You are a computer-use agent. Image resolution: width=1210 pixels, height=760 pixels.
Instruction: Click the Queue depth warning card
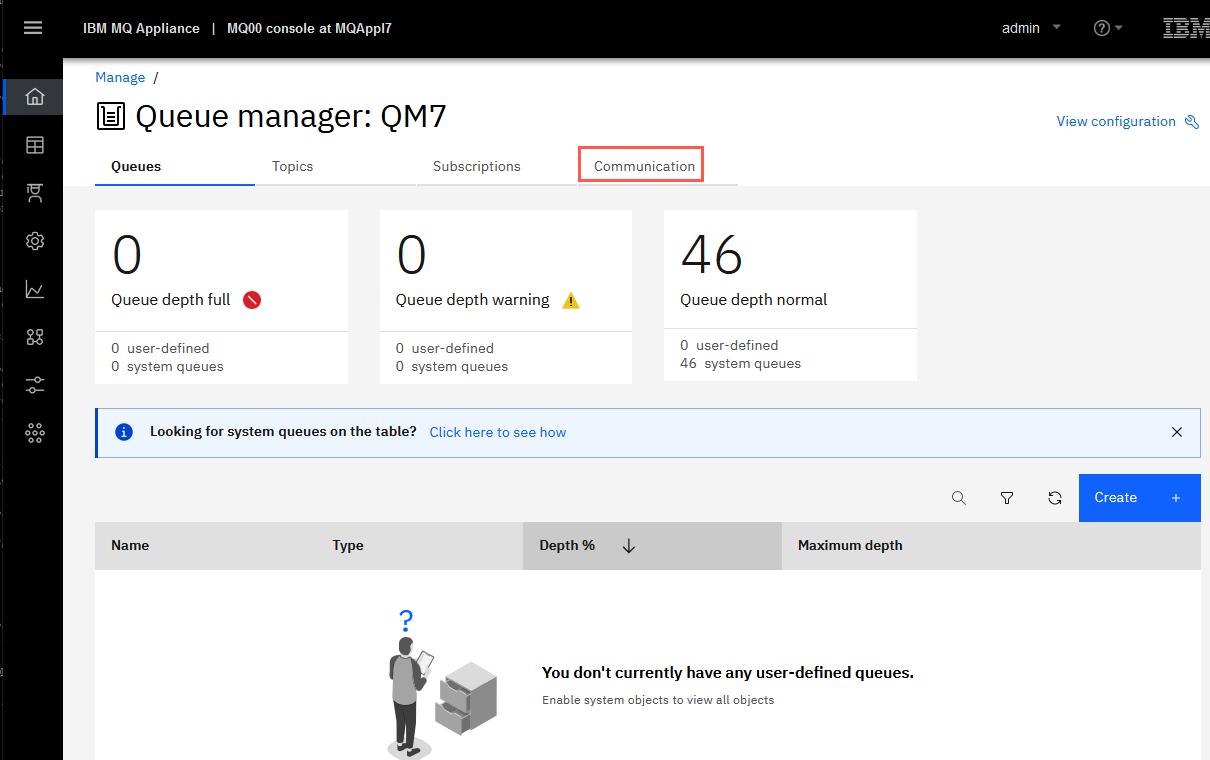506,297
